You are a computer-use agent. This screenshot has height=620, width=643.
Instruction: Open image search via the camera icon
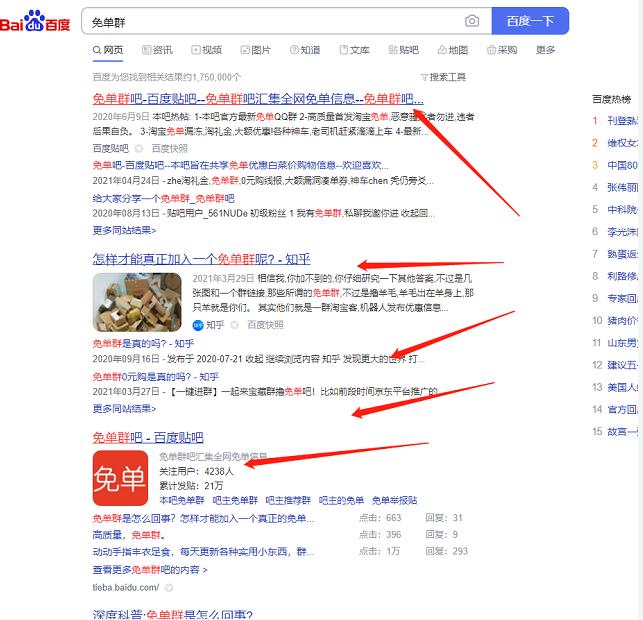click(472, 21)
